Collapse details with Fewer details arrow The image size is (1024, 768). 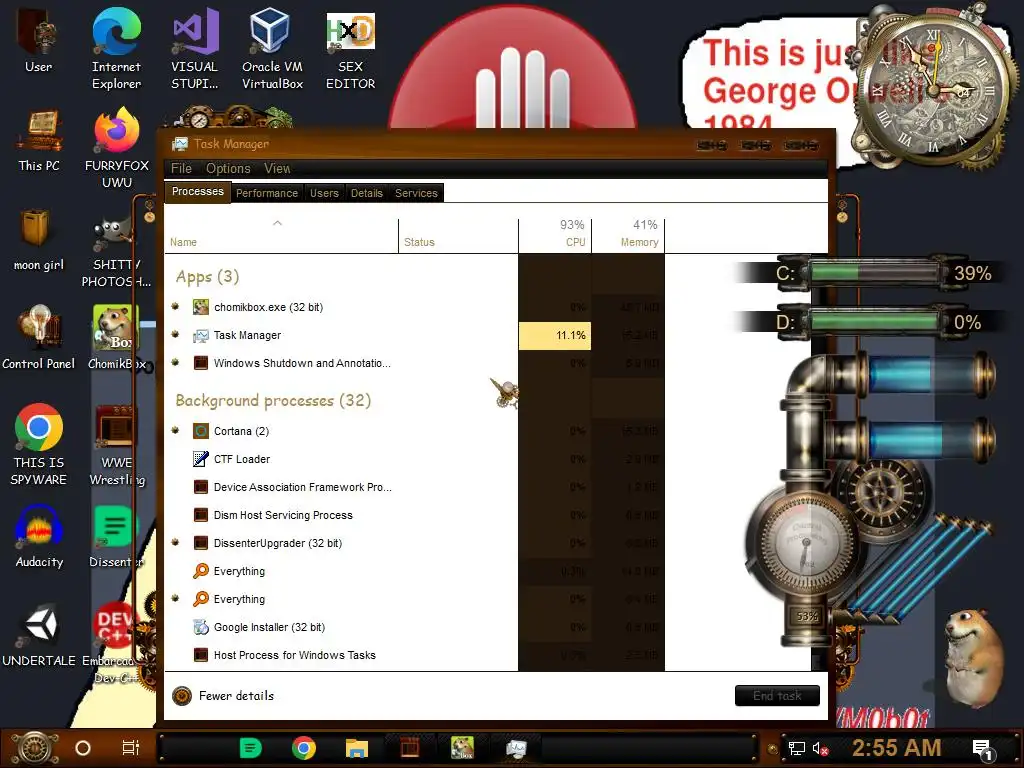point(182,696)
